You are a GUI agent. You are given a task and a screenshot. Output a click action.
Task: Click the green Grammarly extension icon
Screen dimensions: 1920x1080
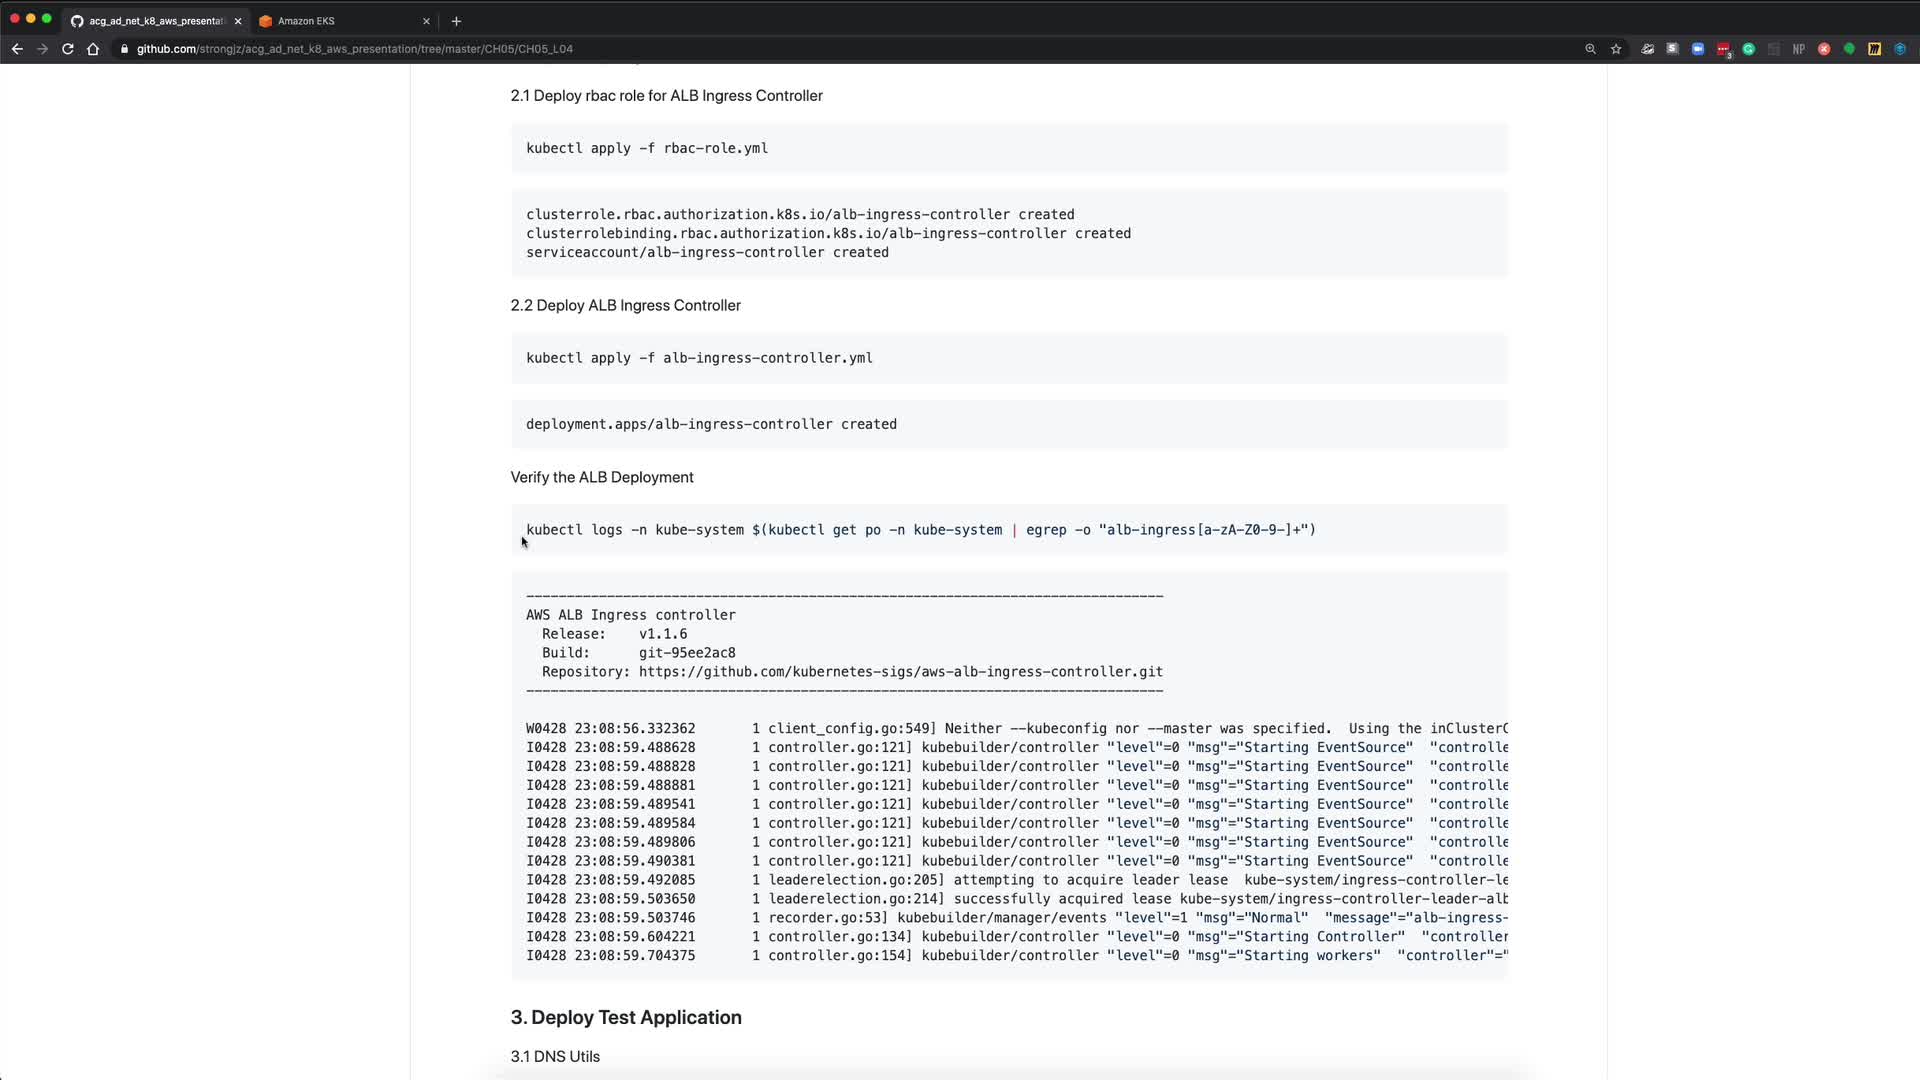pos(1749,49)
